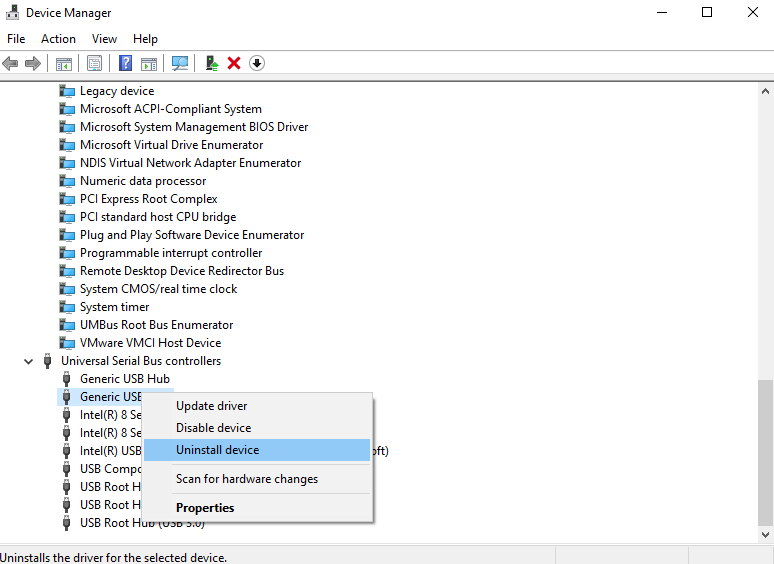Click the Disable device down-arrow icon
The height and width of the screenshot is (564, 774).
(257, 63)
